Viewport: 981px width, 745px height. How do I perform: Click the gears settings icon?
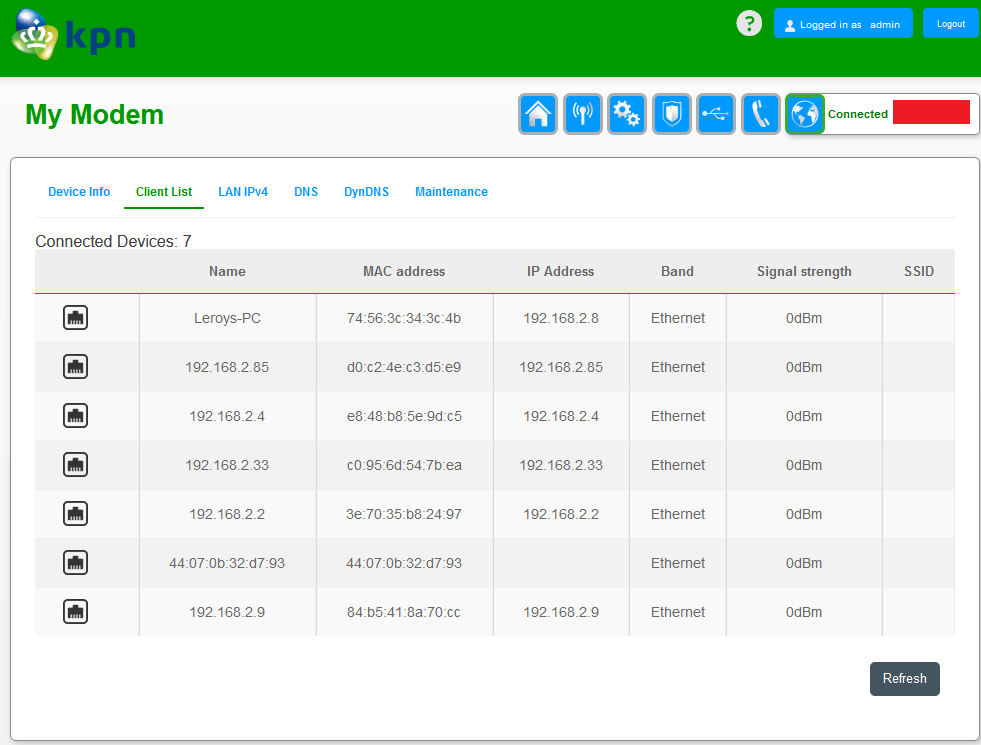tap(627, 114)
